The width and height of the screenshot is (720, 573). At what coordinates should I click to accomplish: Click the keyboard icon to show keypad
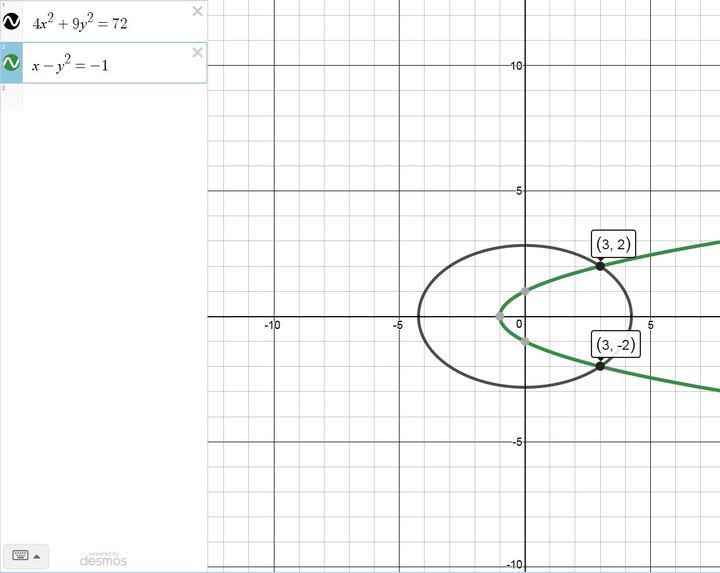20,555
